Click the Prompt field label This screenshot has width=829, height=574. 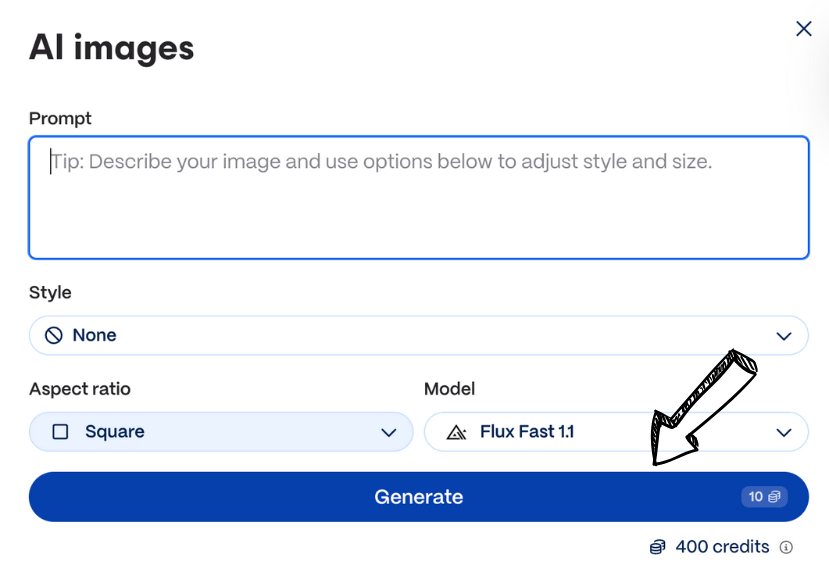point(60,118)
